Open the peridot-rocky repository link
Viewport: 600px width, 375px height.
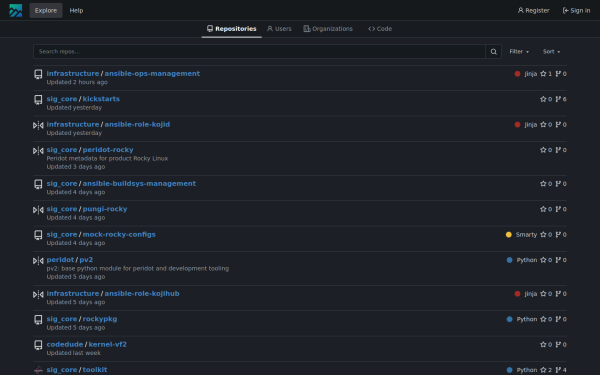pyautogui.click(x=108, y=150)
